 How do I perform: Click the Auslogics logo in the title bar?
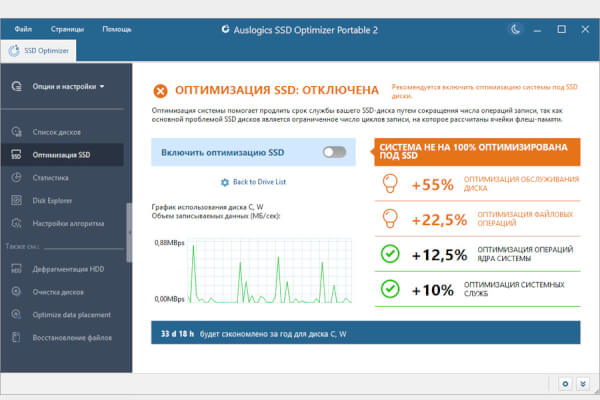[x=225, y=29]
